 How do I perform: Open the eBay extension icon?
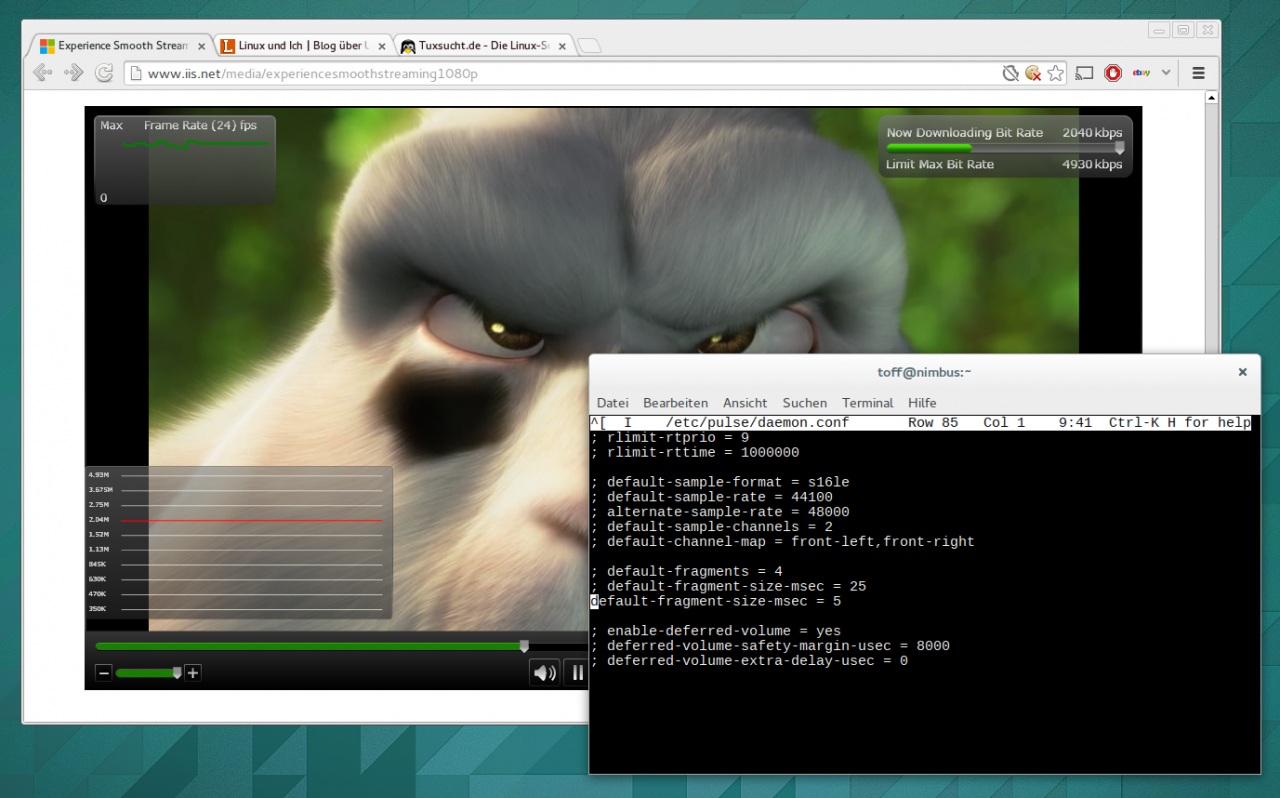(1141, 73)
